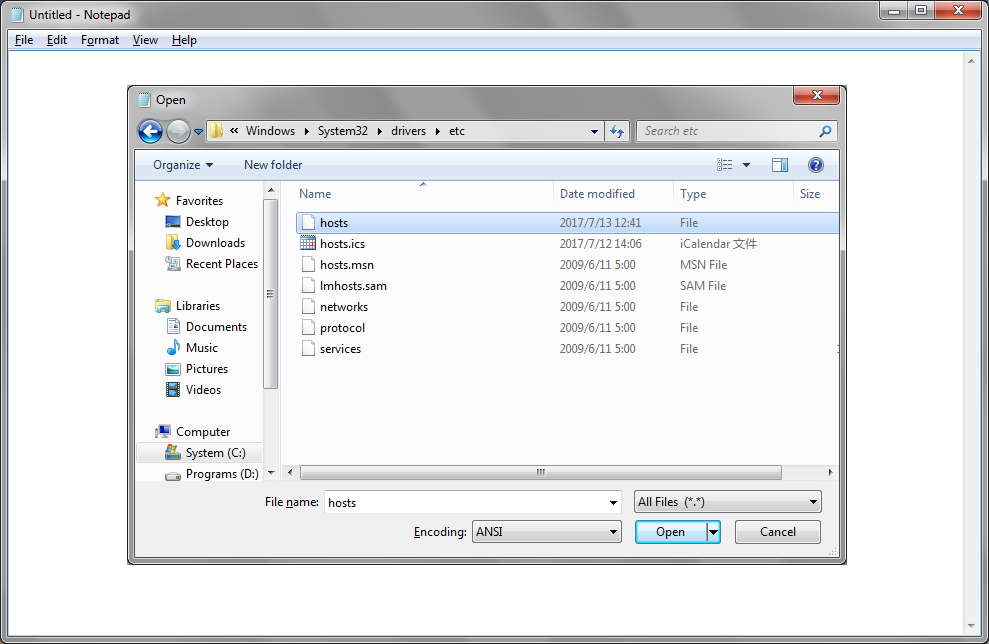Click the Libraries icon in sidebar
Viewport: 989px width, 644px height.
pyautogui.click(x=163, y=306)
